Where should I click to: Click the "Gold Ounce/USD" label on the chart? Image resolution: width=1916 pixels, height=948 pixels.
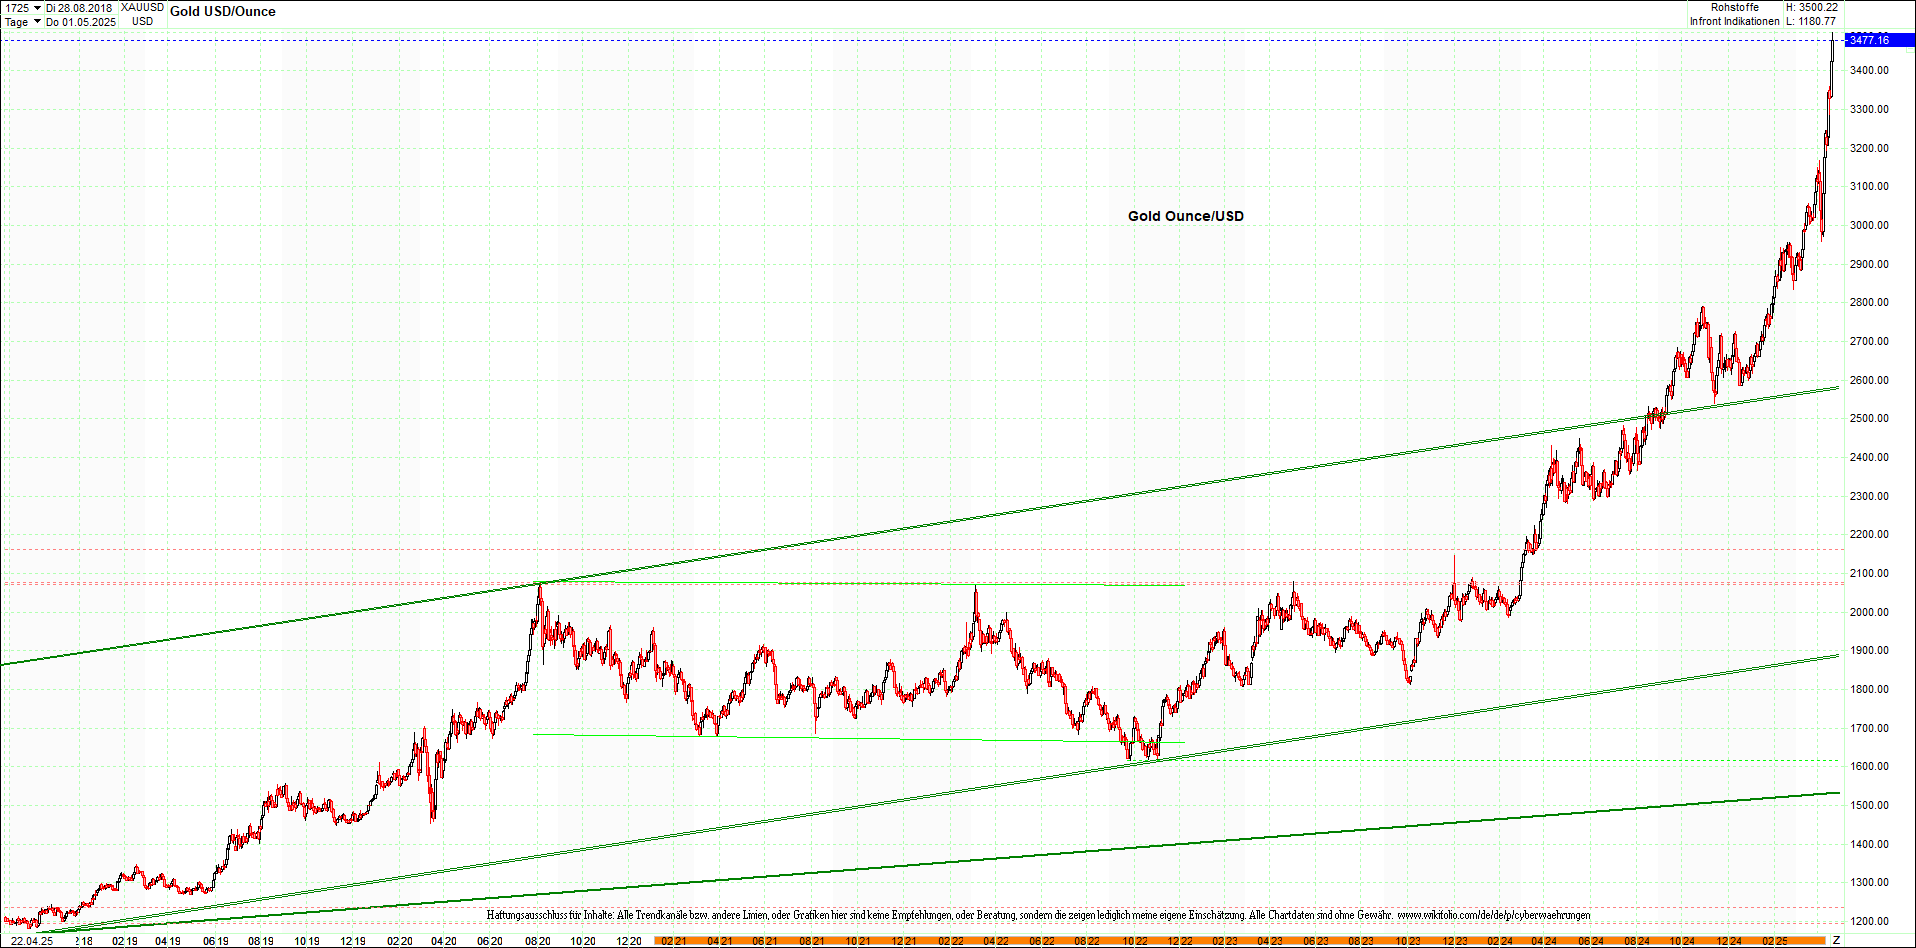coord(1184,216)
